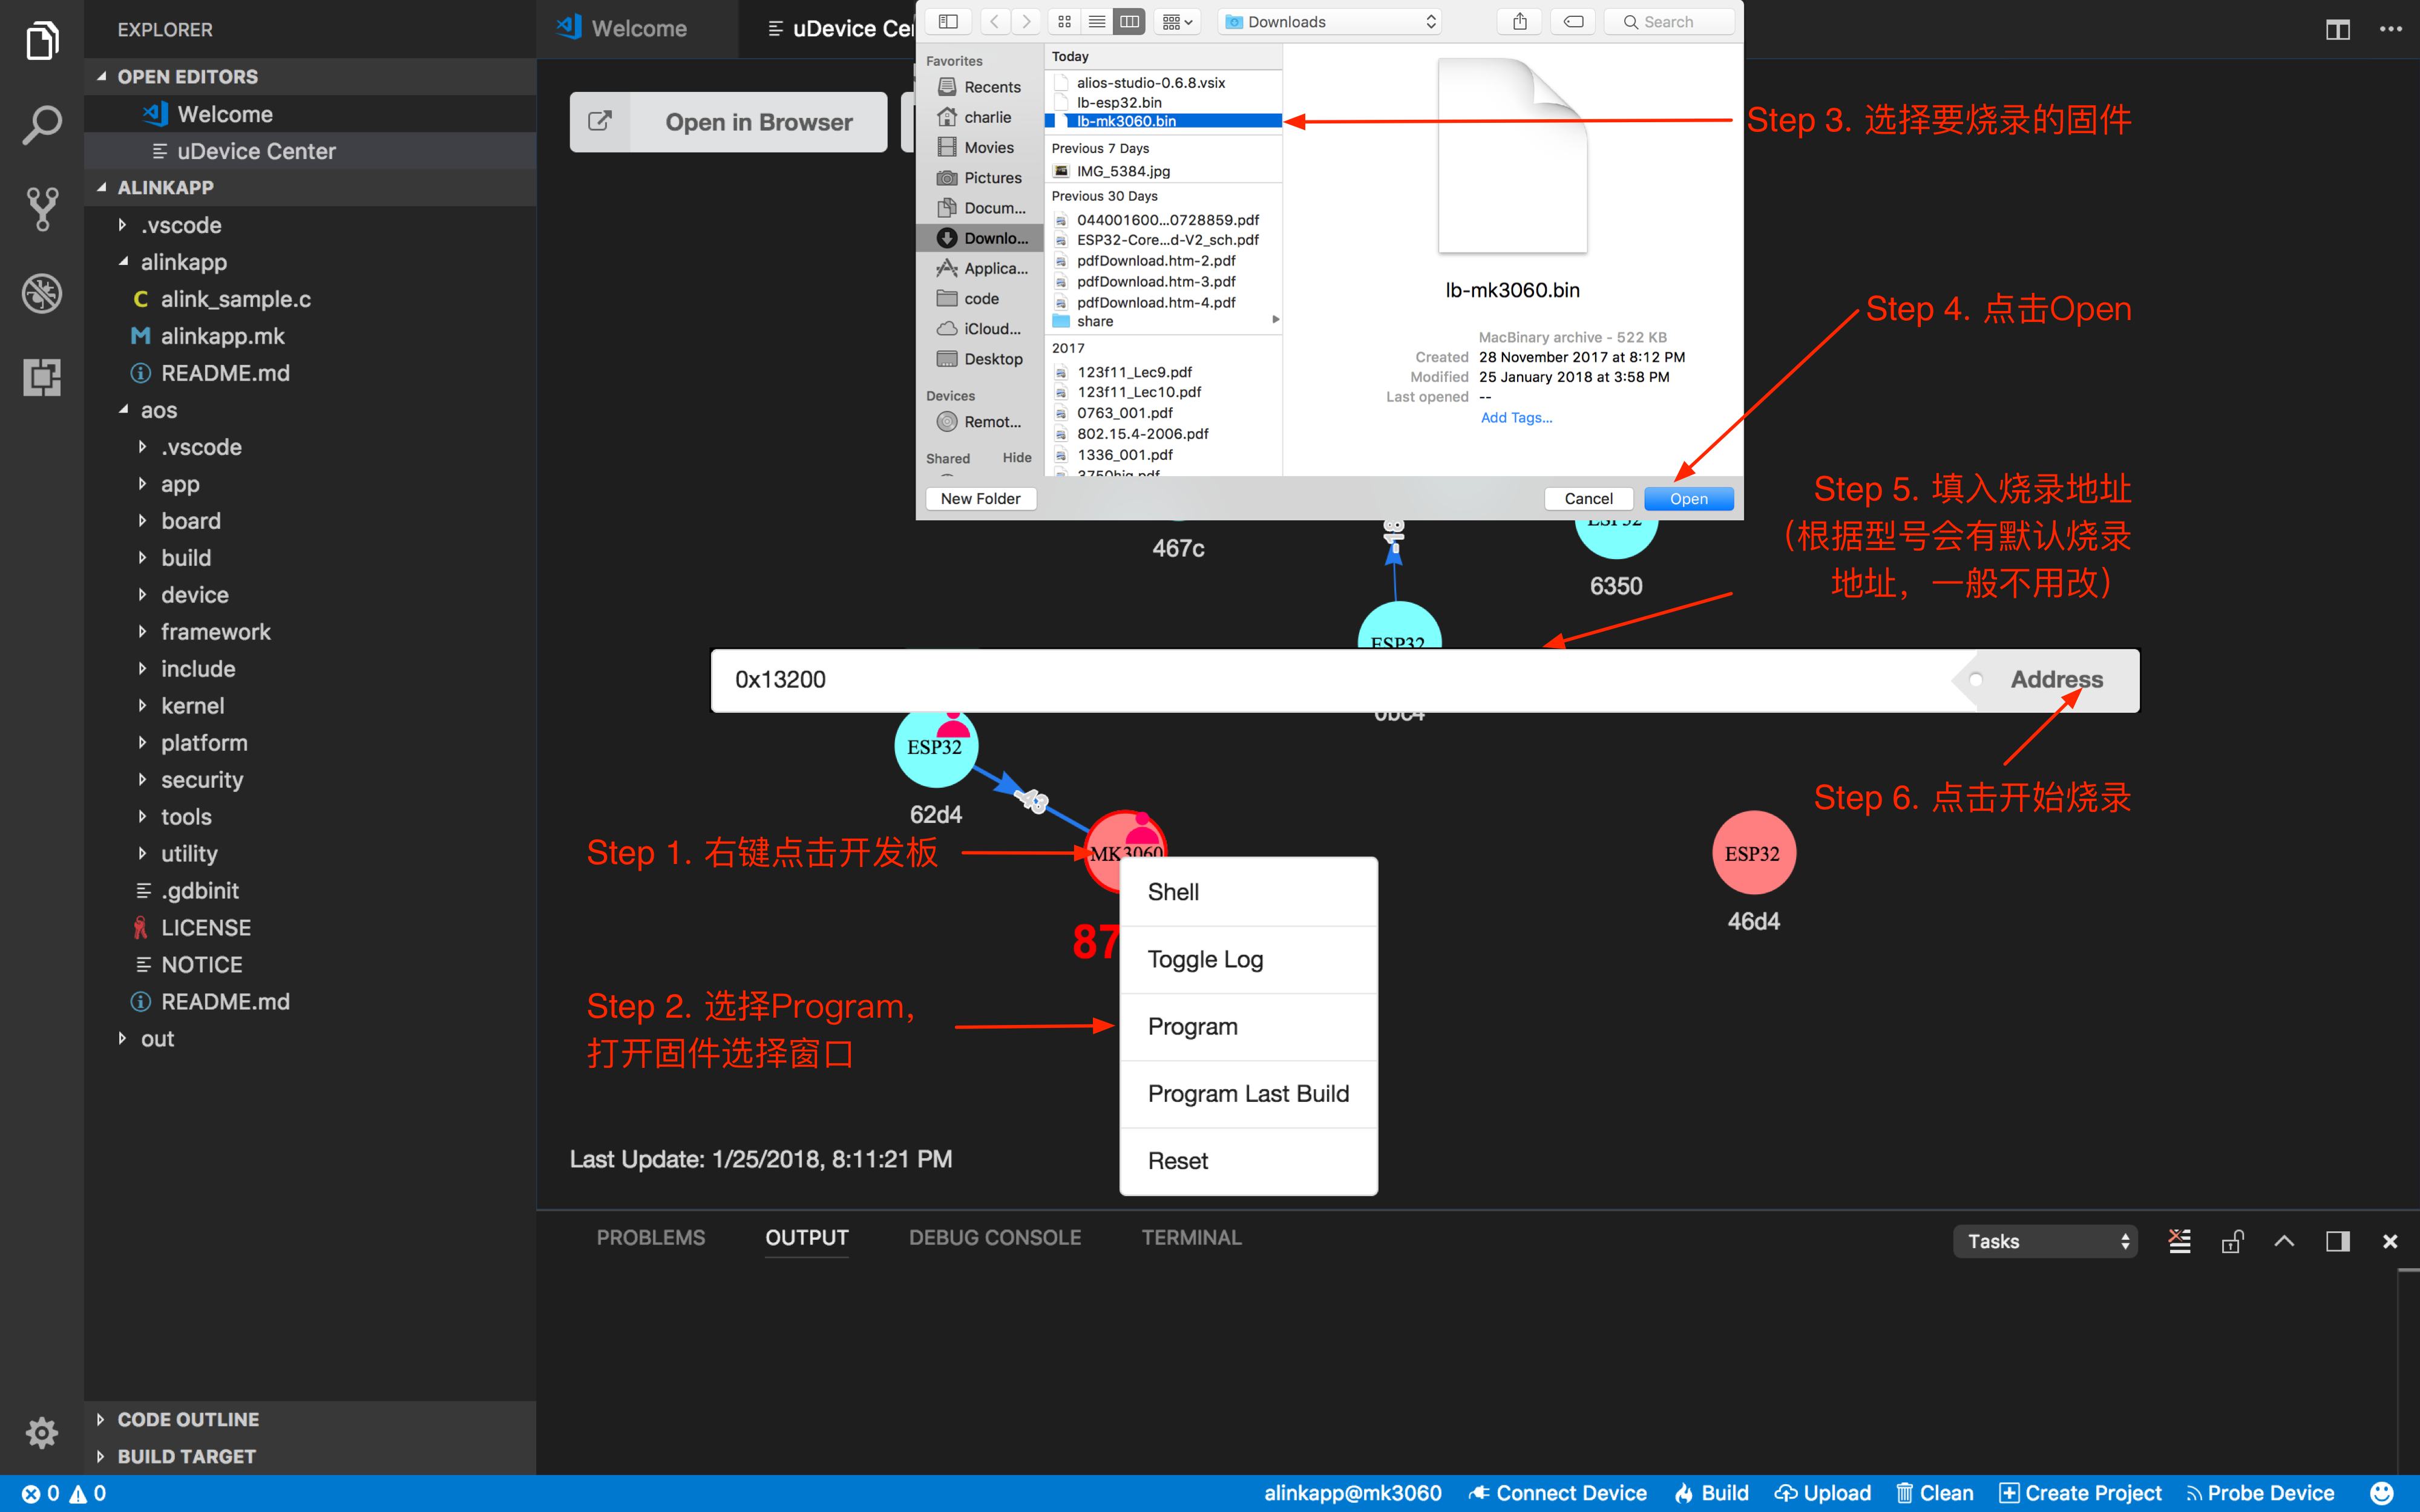Open Source Control view in activity bar
The width and height of the screenshot is (2420, 1512).
click(x=41, y=209)
